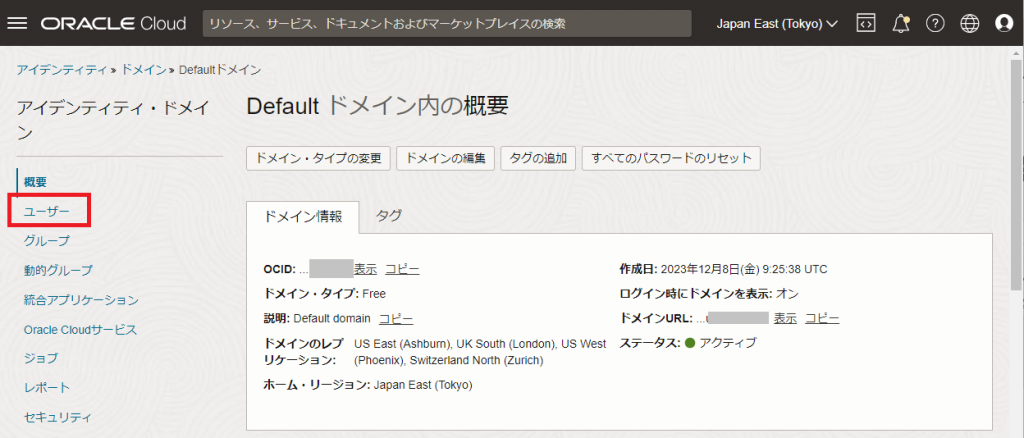Viewport: 1024px width, 438px height.
Task: Go to アイデンティティ breadcrumb link
Action: point(61,69)
